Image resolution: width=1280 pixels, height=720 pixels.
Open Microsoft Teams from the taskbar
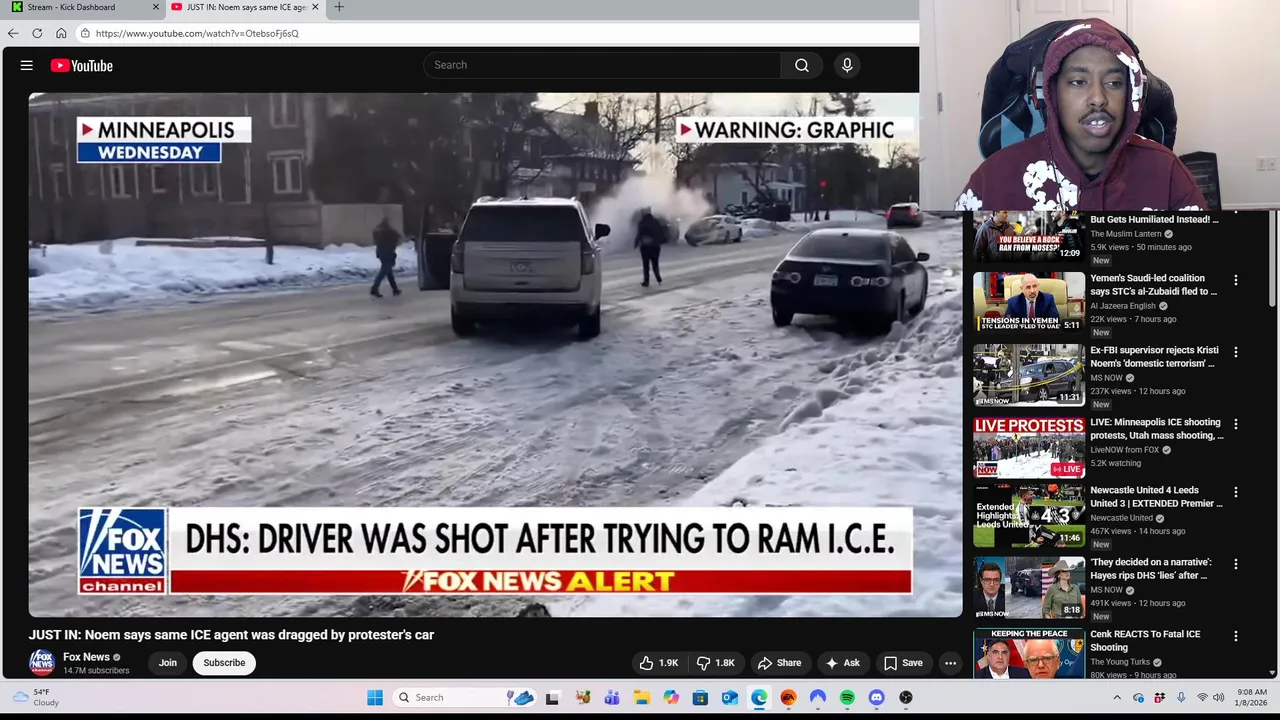612,698
